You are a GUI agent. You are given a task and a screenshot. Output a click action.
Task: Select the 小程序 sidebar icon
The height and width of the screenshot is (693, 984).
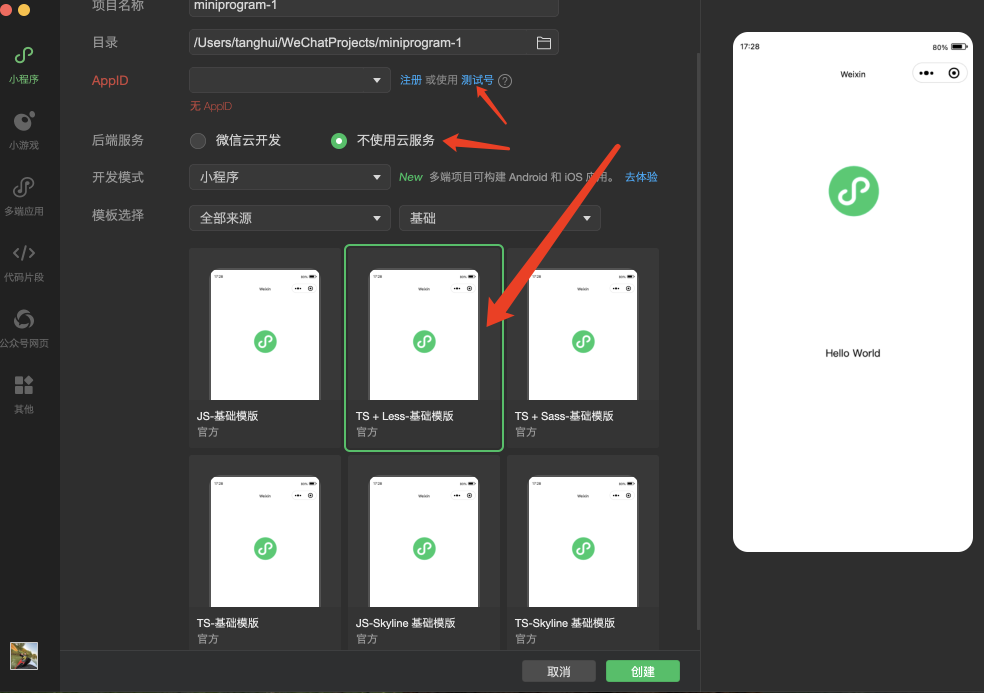coord(24,56)
